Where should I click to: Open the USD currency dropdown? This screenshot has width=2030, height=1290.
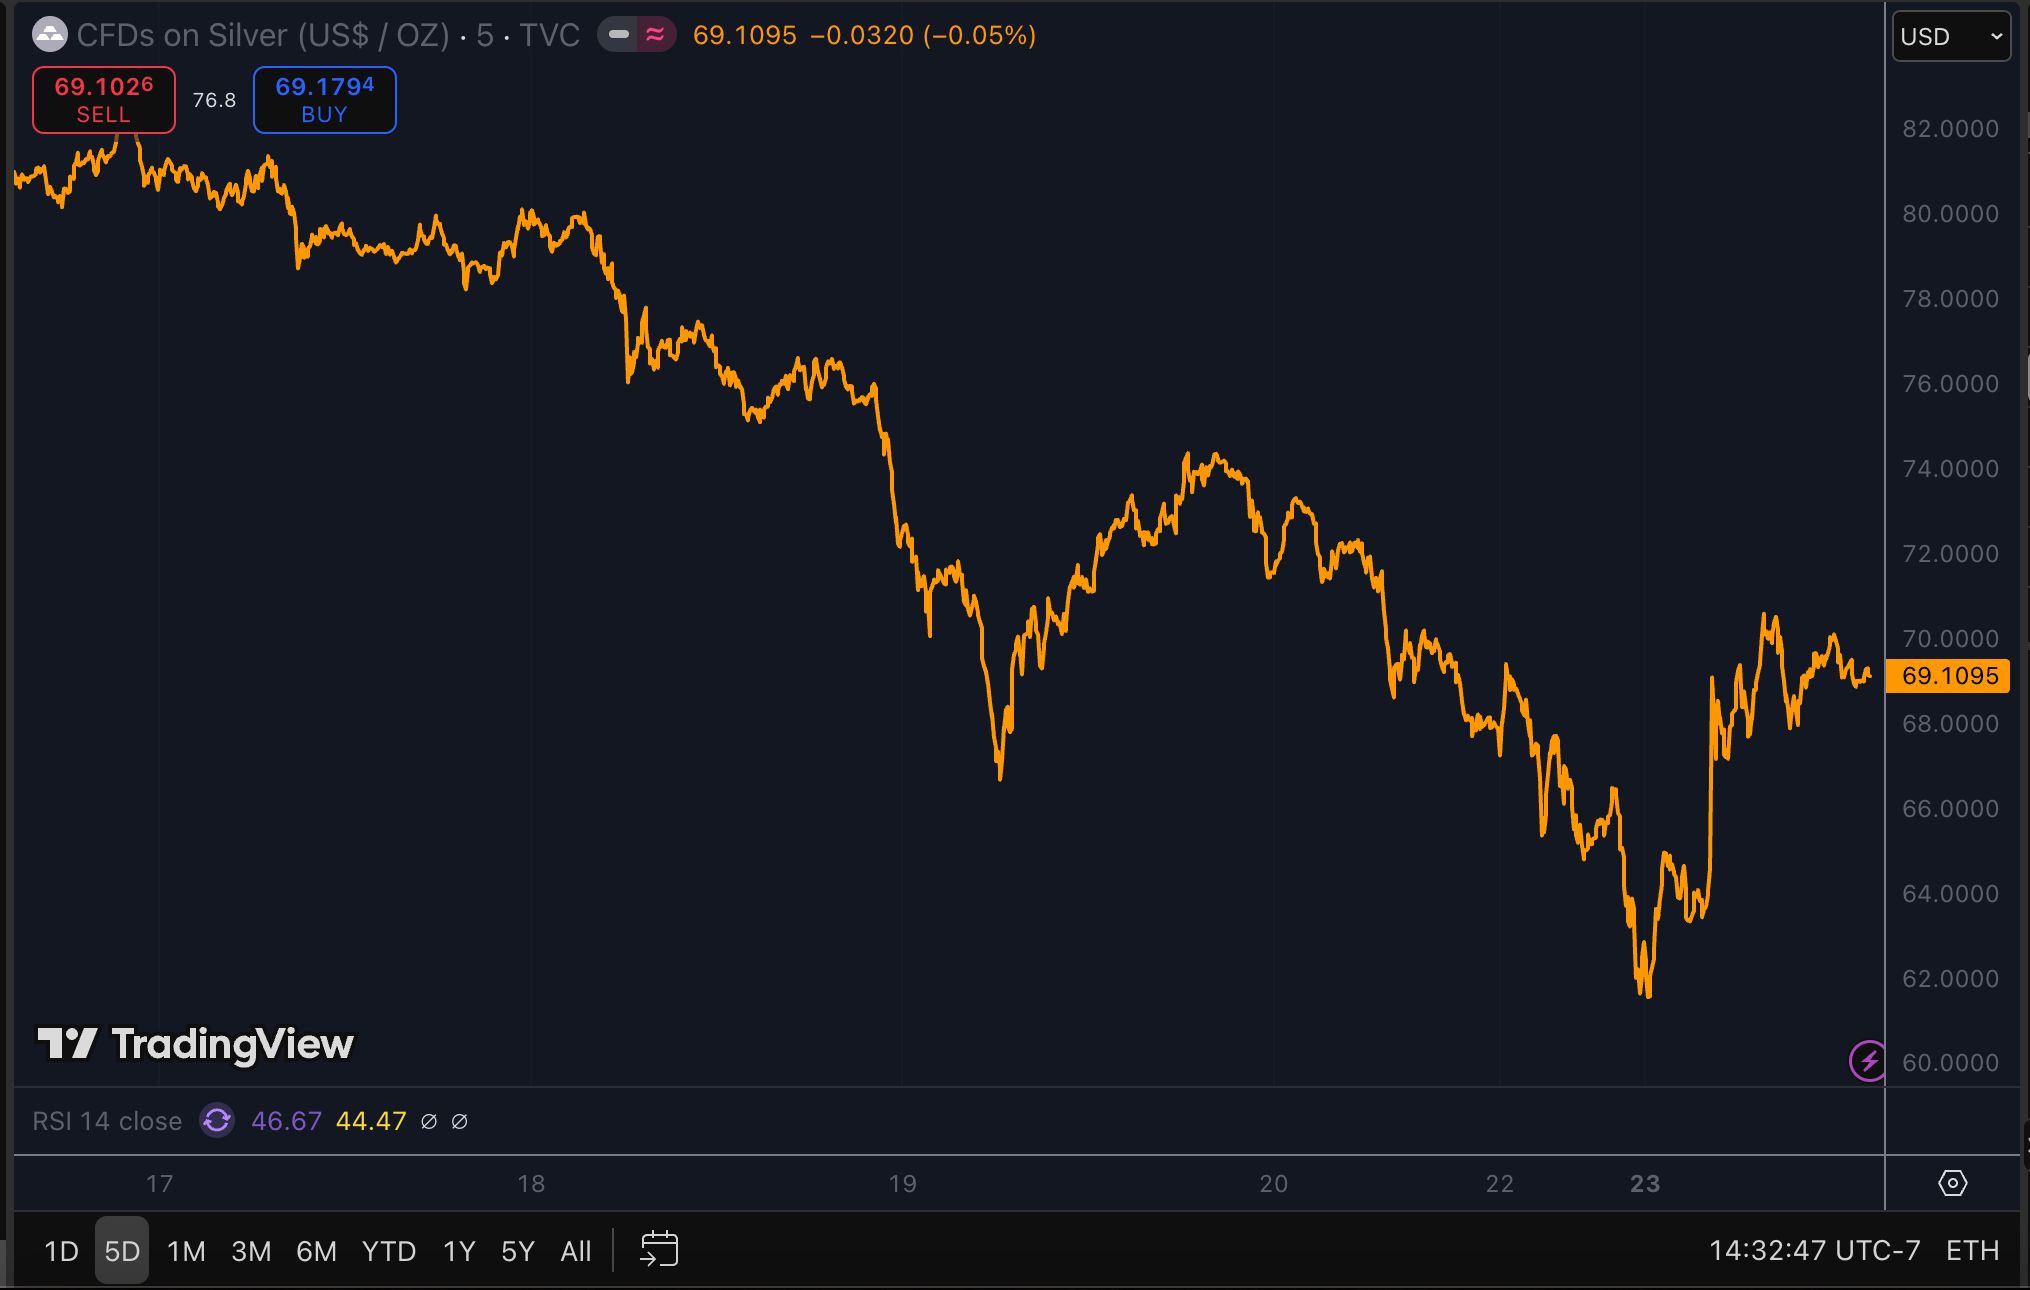[1950, 36]
